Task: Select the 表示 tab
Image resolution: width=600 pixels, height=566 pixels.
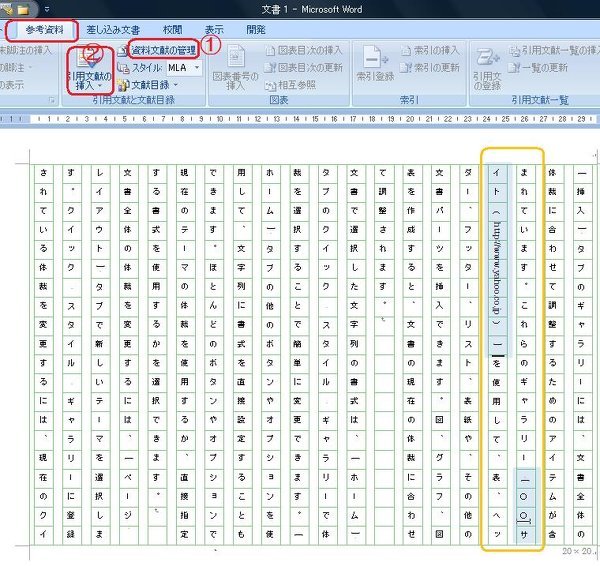Action: (x=214, y=30)
